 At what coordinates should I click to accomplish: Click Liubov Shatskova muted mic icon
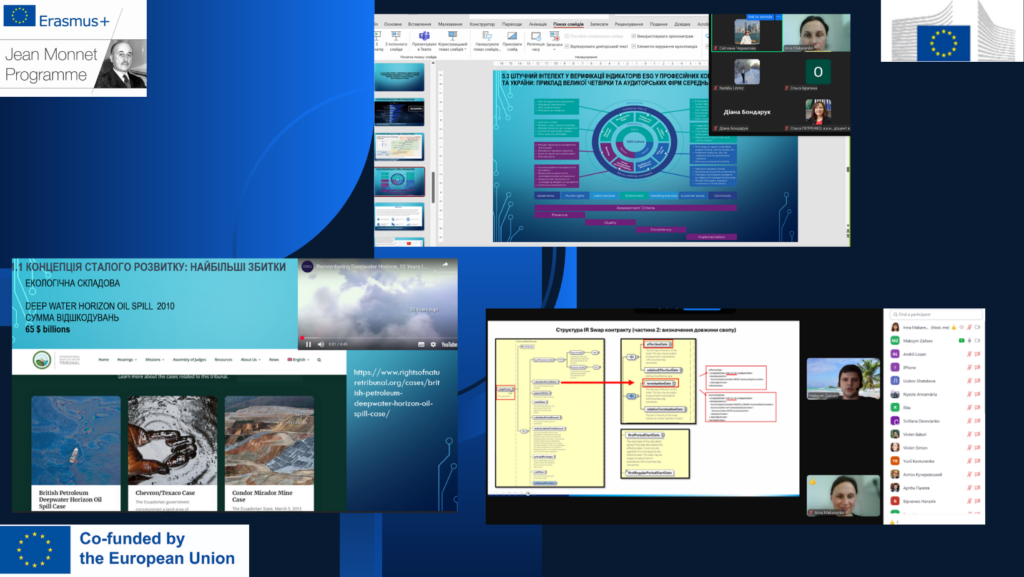click(x=969, y=381)
